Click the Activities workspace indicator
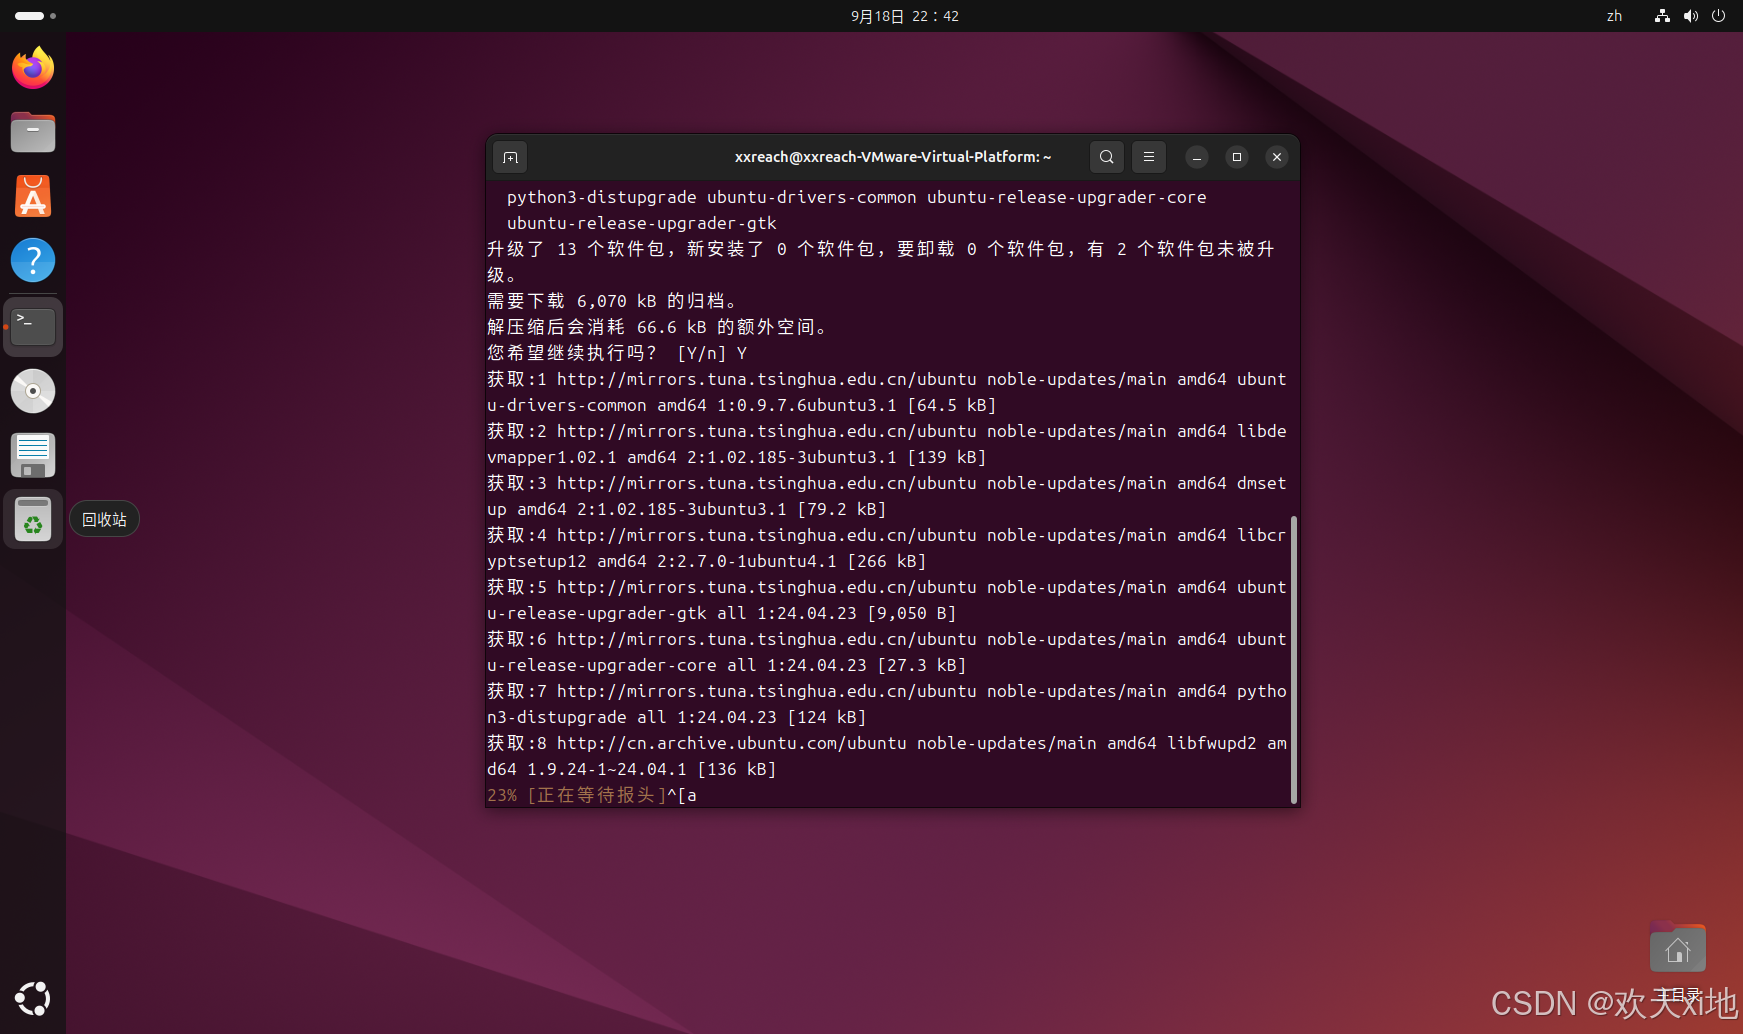 pyautogui.click(x=36, y=16)
